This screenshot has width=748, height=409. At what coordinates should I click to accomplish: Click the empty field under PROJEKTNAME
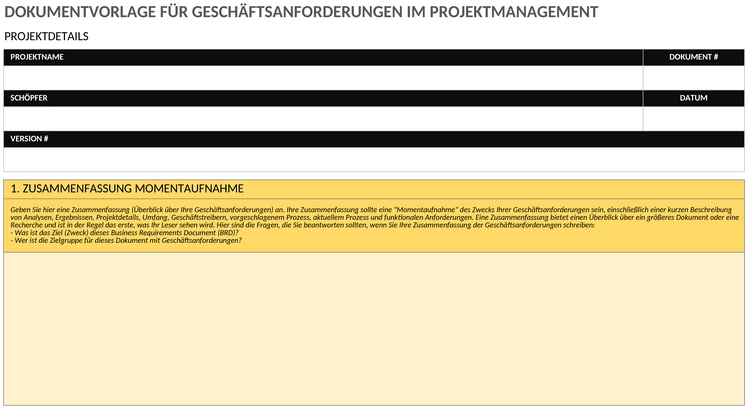point(323,78)
